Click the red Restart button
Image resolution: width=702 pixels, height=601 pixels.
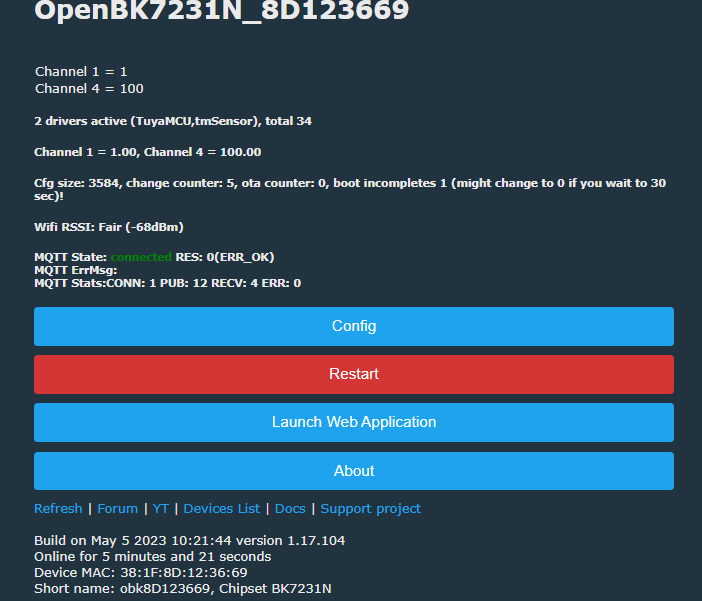(354, 374)
